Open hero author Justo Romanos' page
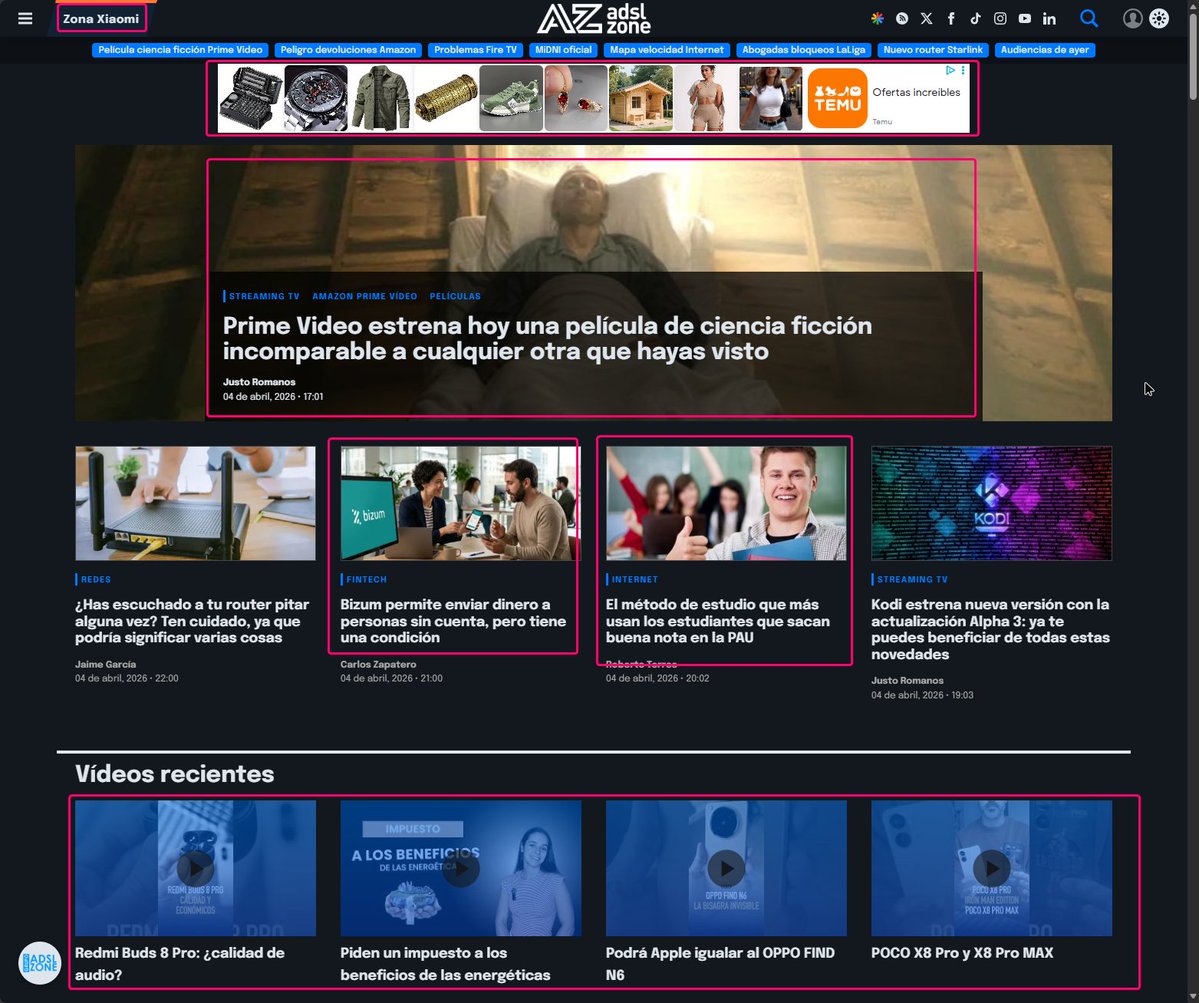 (259, 381)
